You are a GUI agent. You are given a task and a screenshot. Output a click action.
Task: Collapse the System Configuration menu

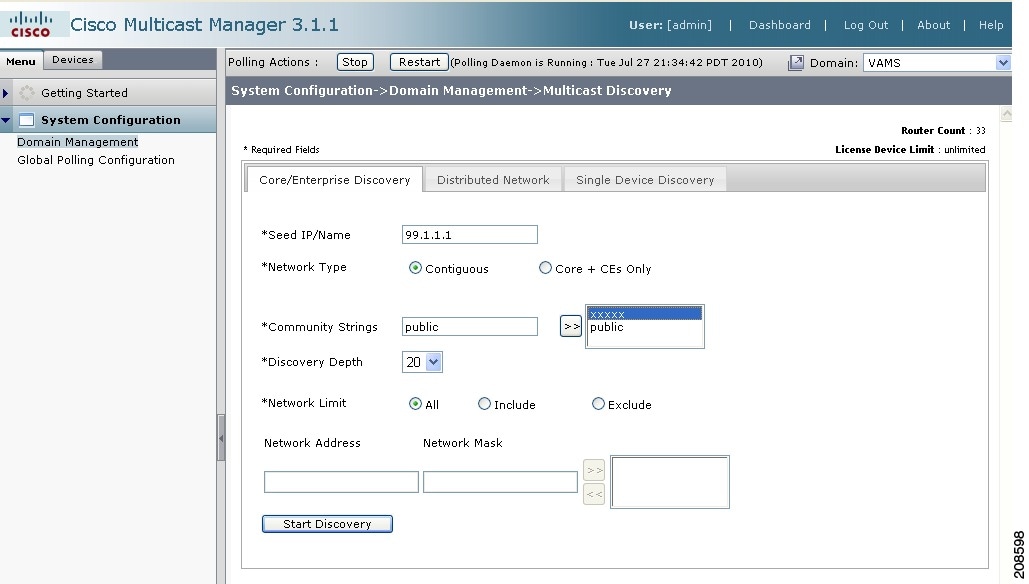(x=6, y=120)
